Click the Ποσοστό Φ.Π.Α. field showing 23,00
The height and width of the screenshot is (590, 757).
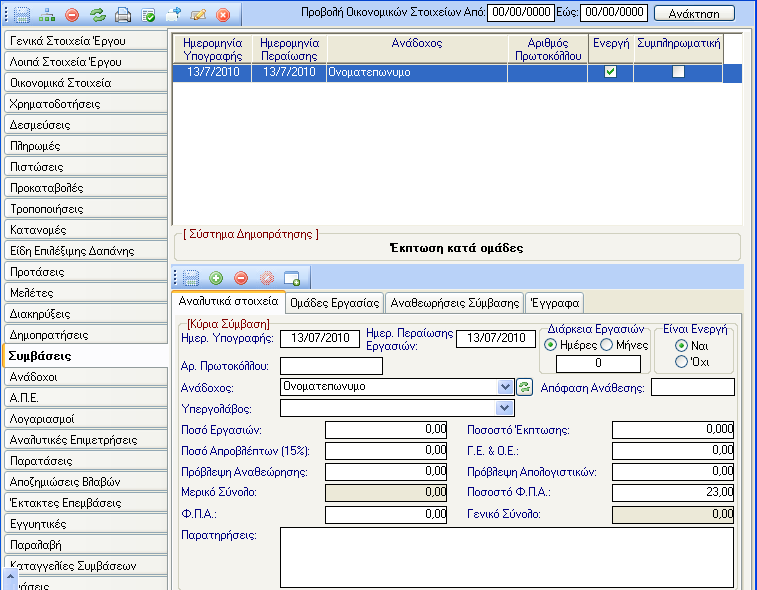673,493
